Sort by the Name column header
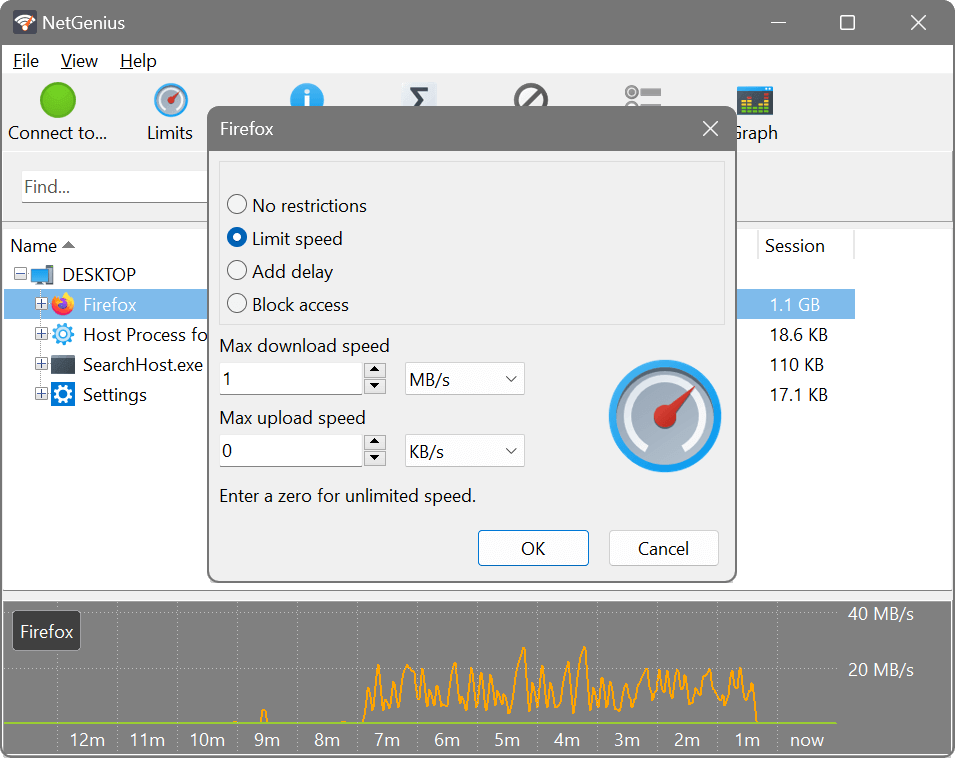 42,246
